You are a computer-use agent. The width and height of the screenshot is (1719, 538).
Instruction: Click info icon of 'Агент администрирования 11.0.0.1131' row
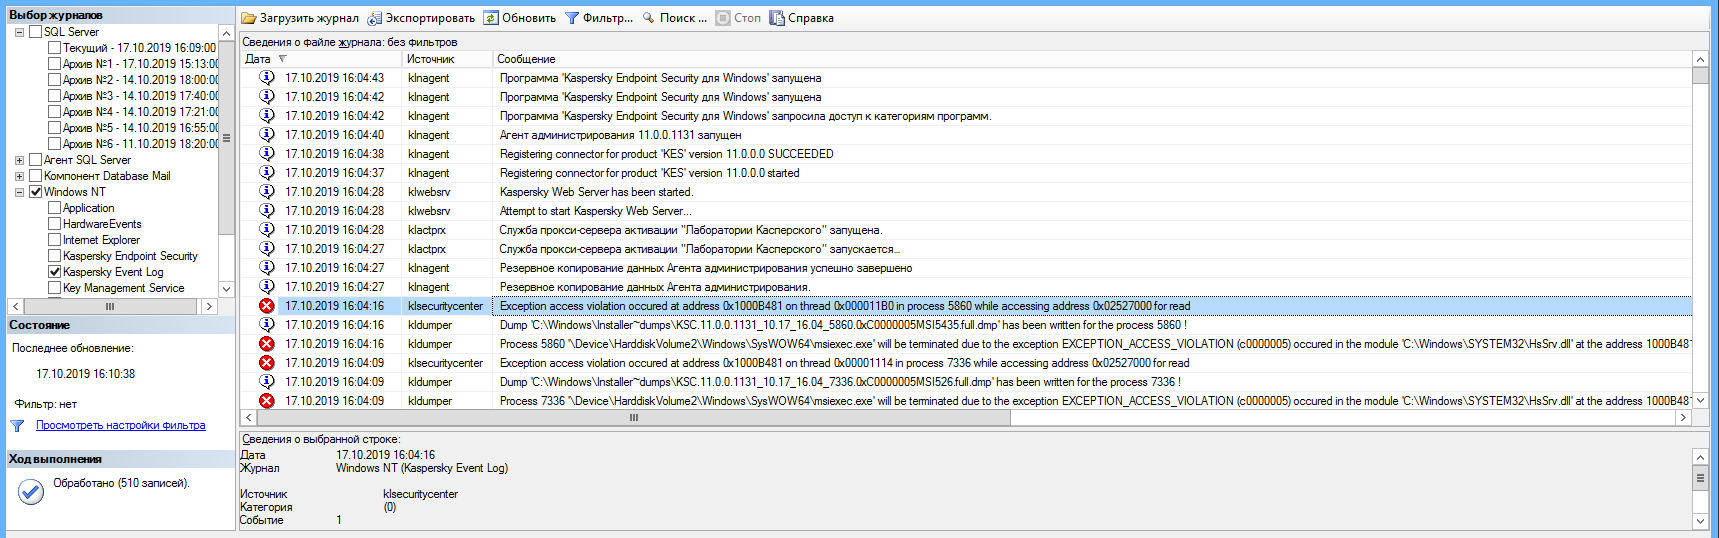(x=267, y=134)
